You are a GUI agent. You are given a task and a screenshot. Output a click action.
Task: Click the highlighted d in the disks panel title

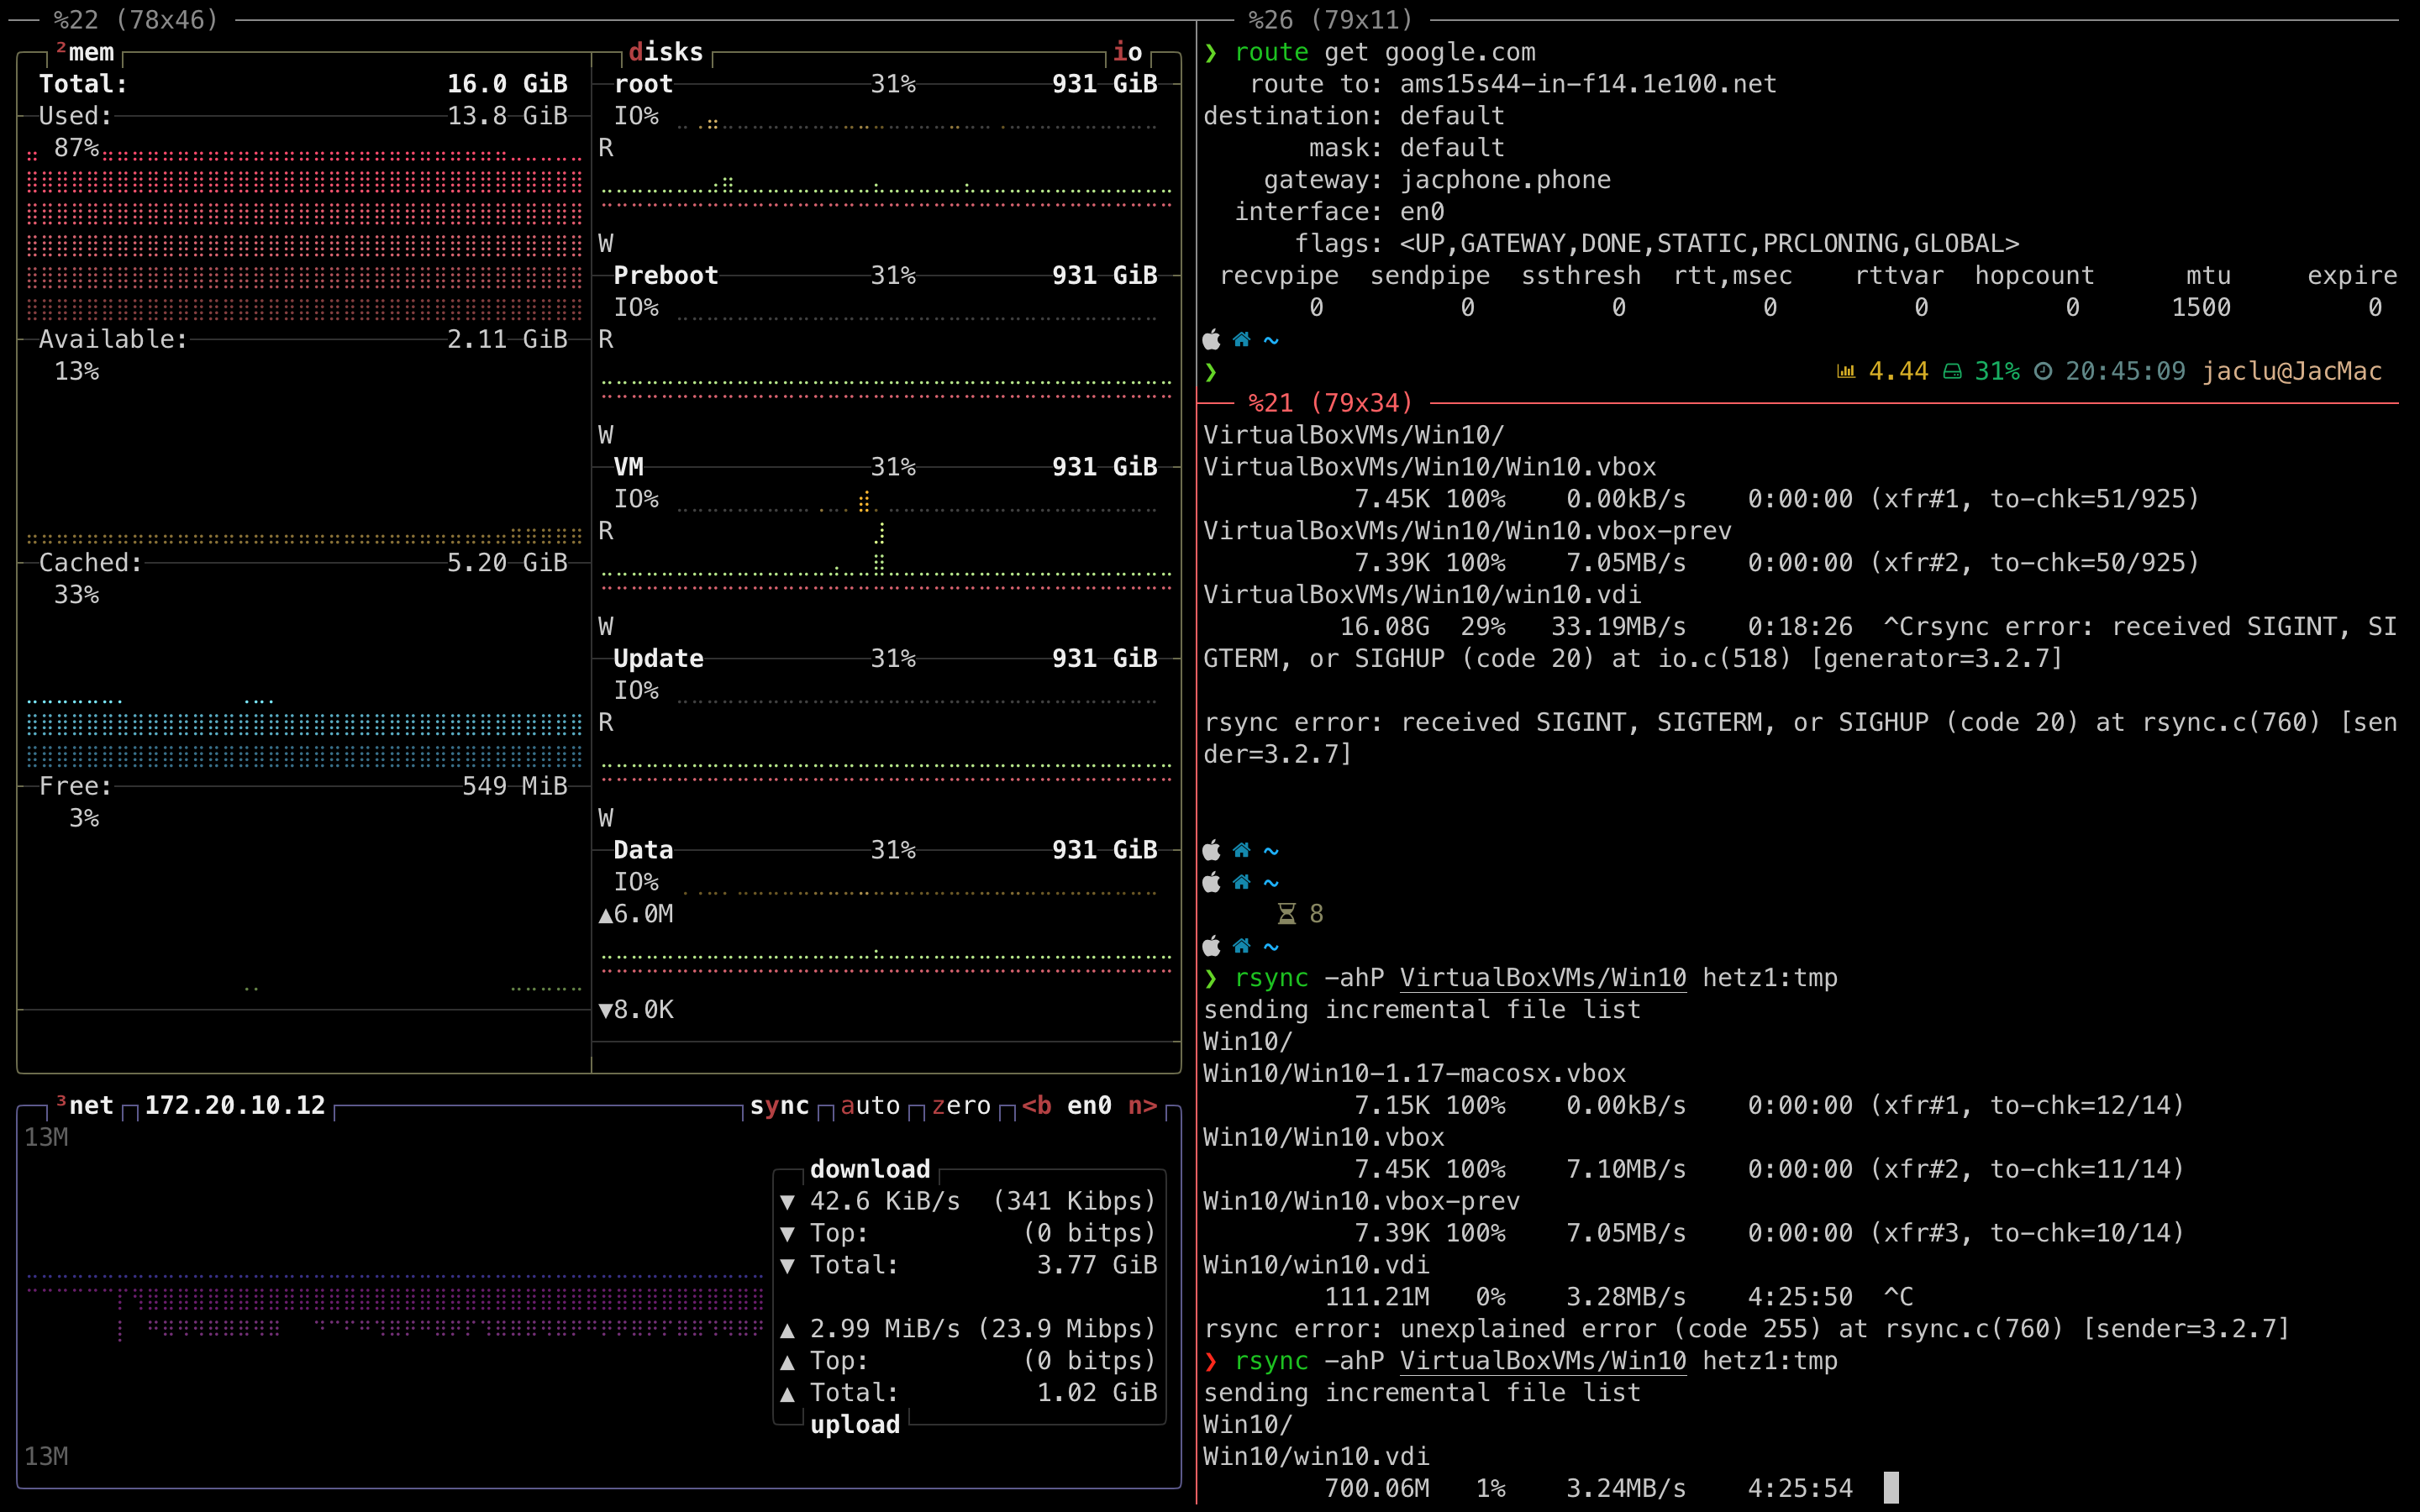click(x=637, y=51)
